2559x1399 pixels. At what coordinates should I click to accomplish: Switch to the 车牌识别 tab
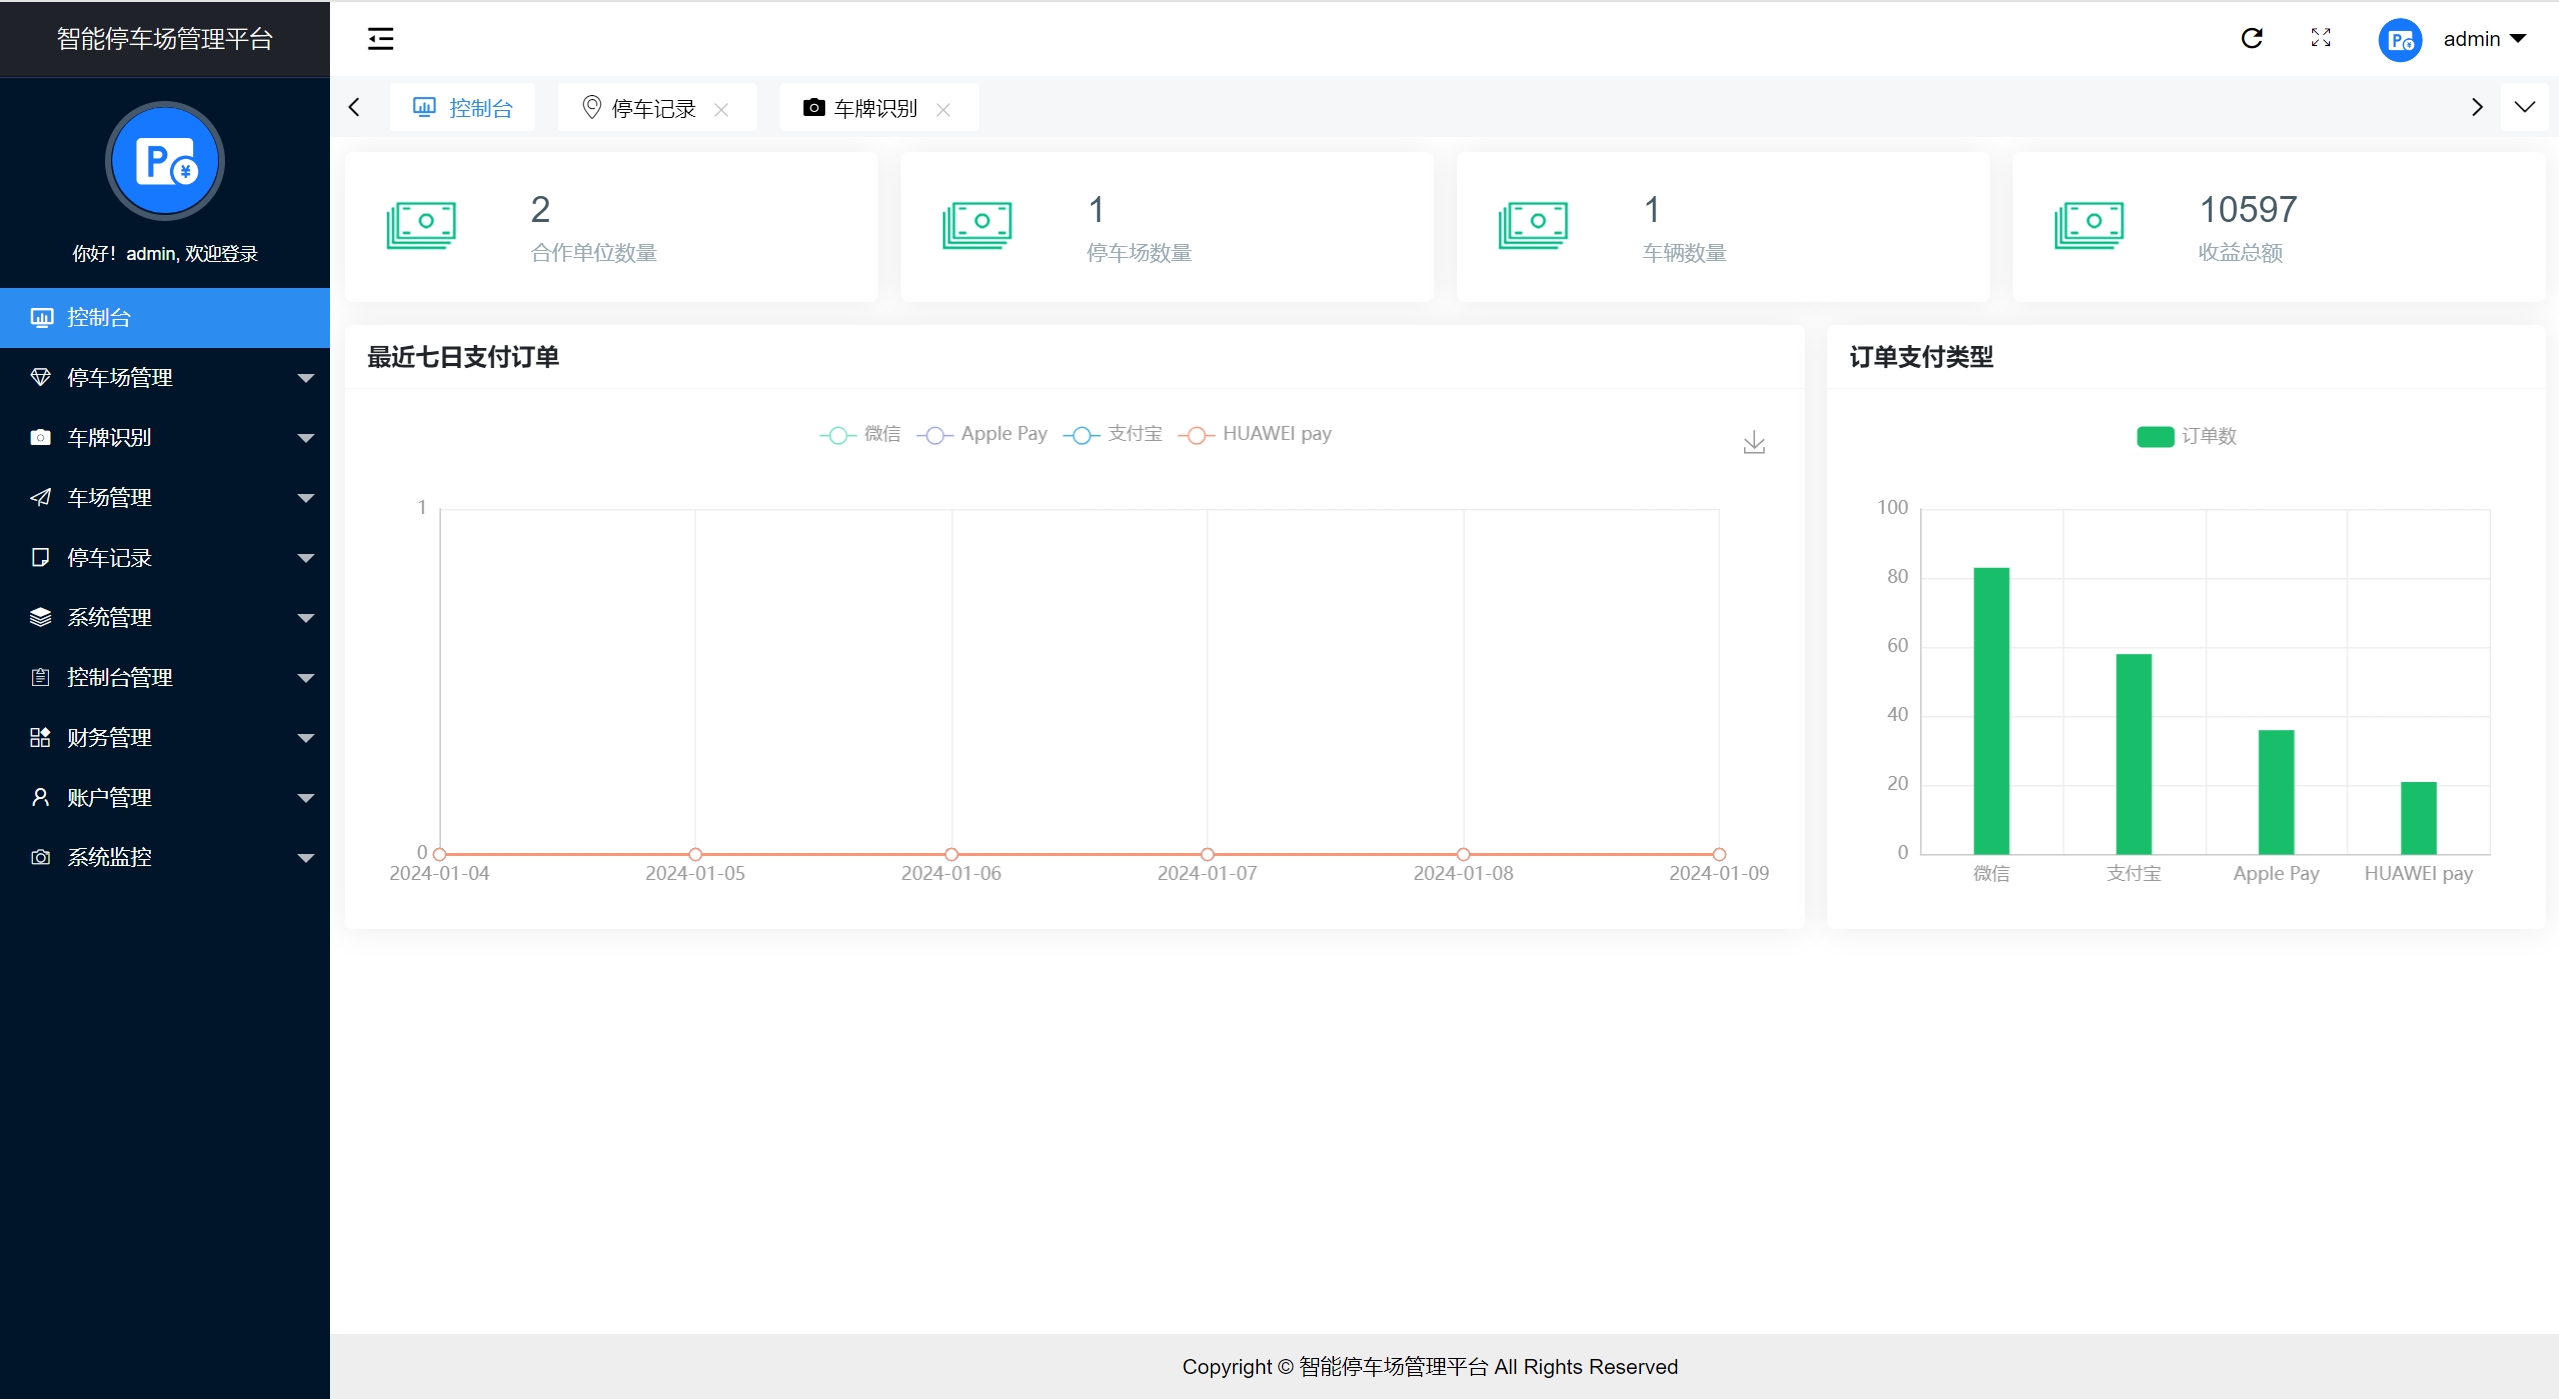point(874,108)
